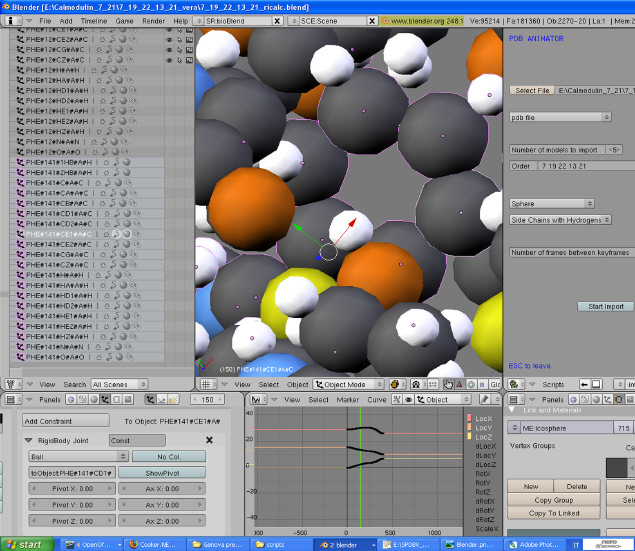Open the Timeline menu

[94, 20]
